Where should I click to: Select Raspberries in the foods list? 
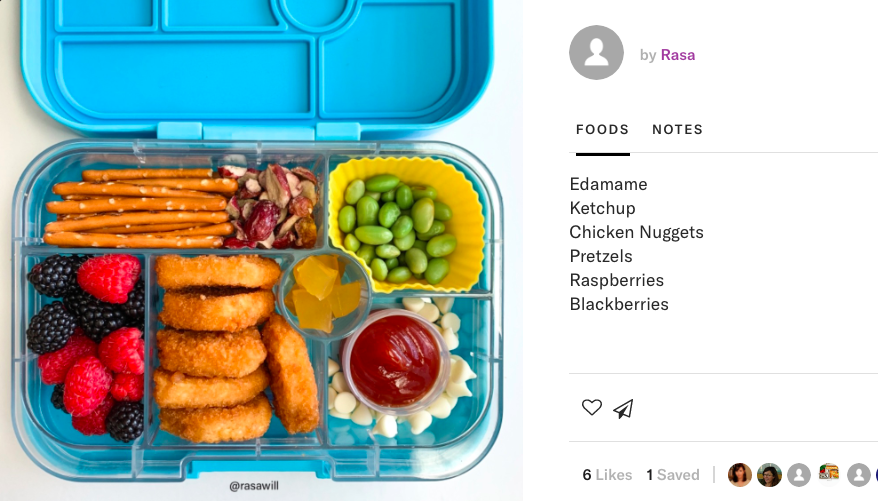pyautogui.click(x=617, y=280)
